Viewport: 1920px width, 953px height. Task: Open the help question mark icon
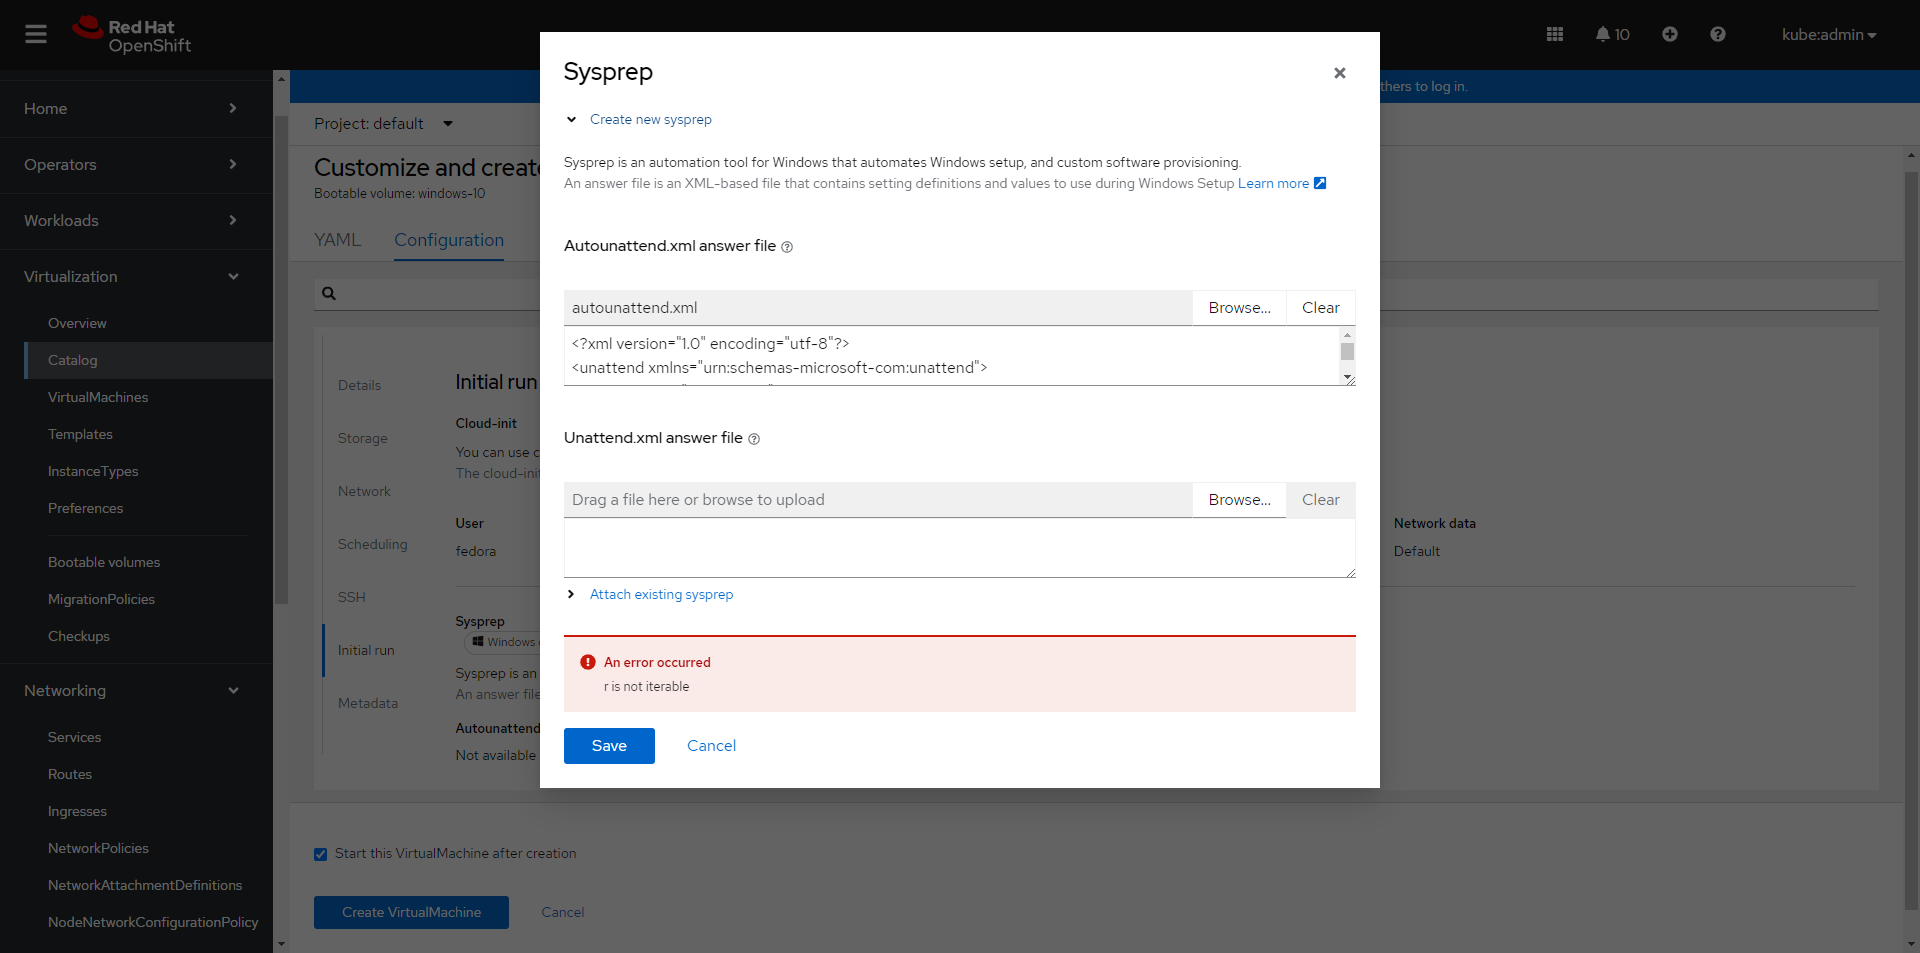click(x=1717, y=34)
